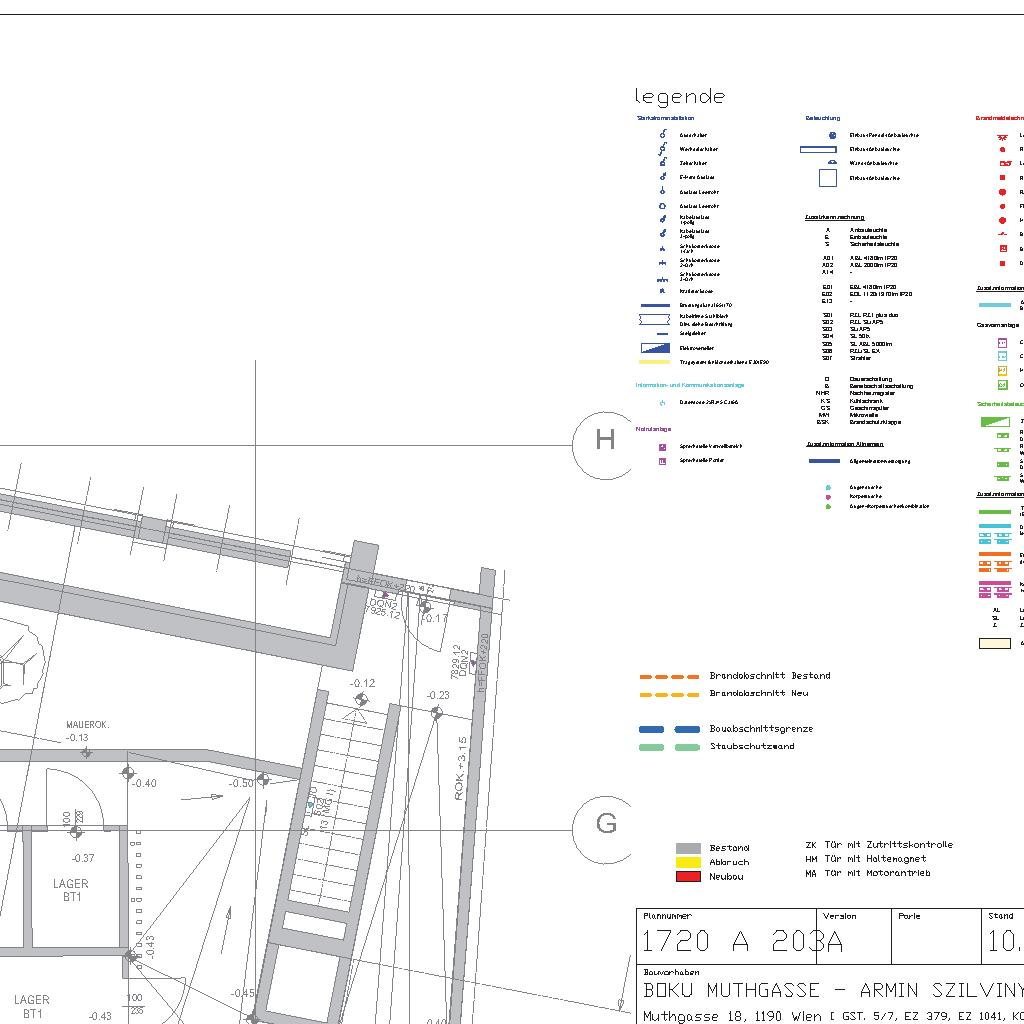Select the yellow Abbruch color swatch

688,862
